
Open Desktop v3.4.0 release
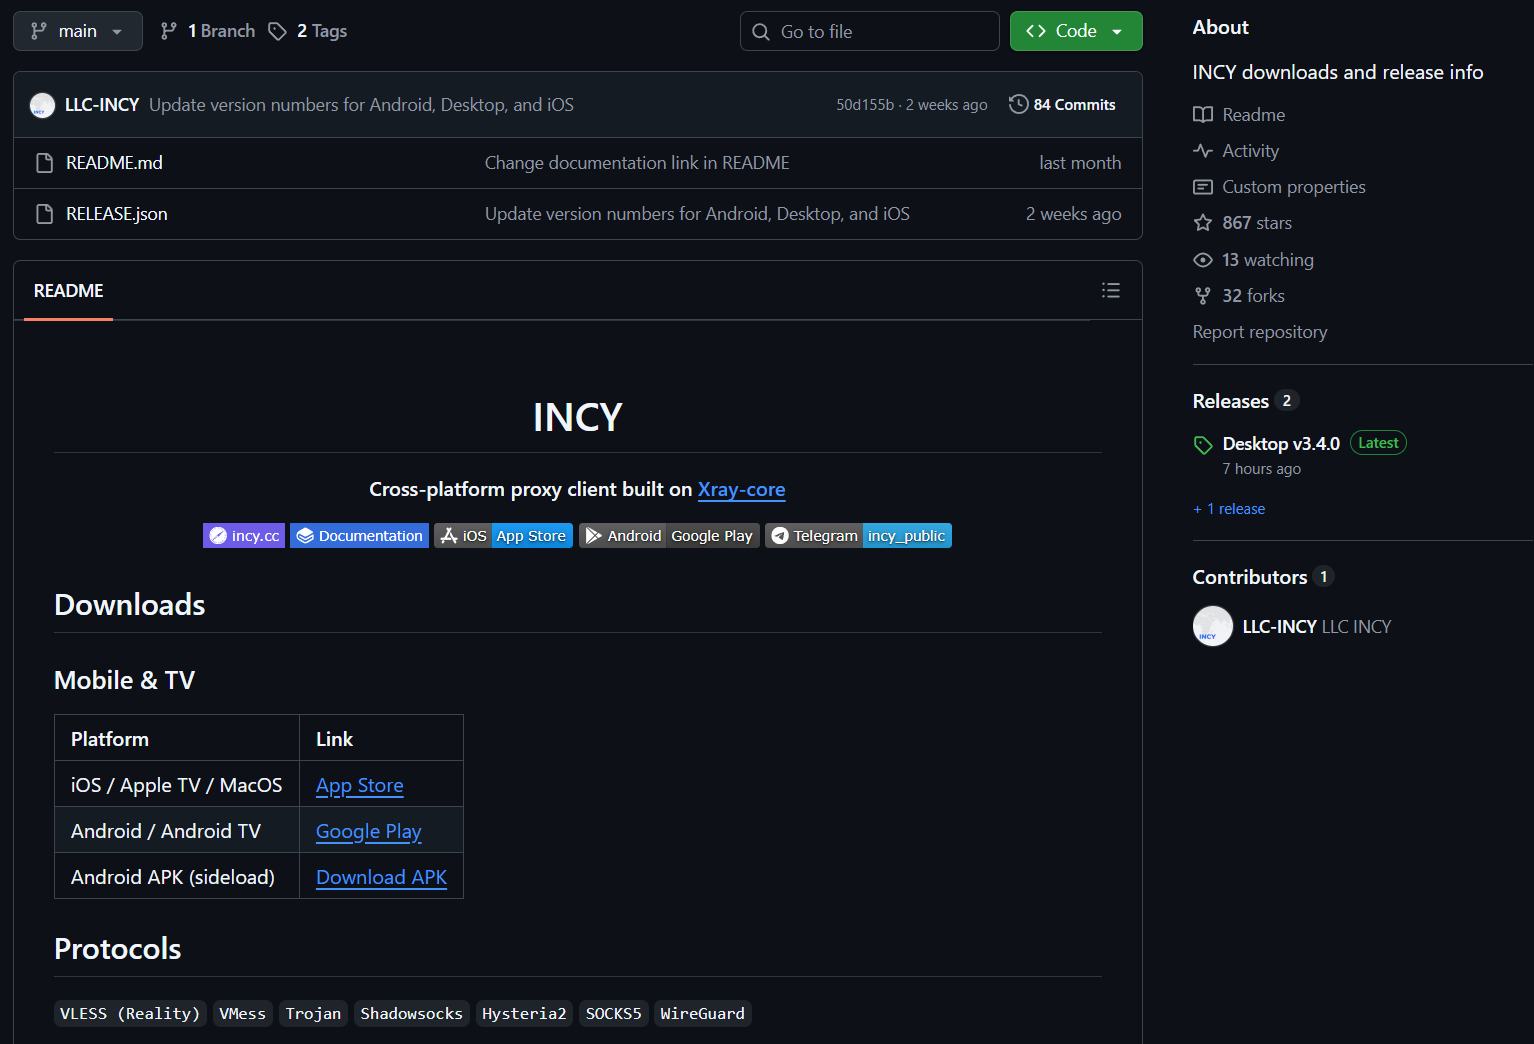pyautogui.click(x=1281, y=444)
